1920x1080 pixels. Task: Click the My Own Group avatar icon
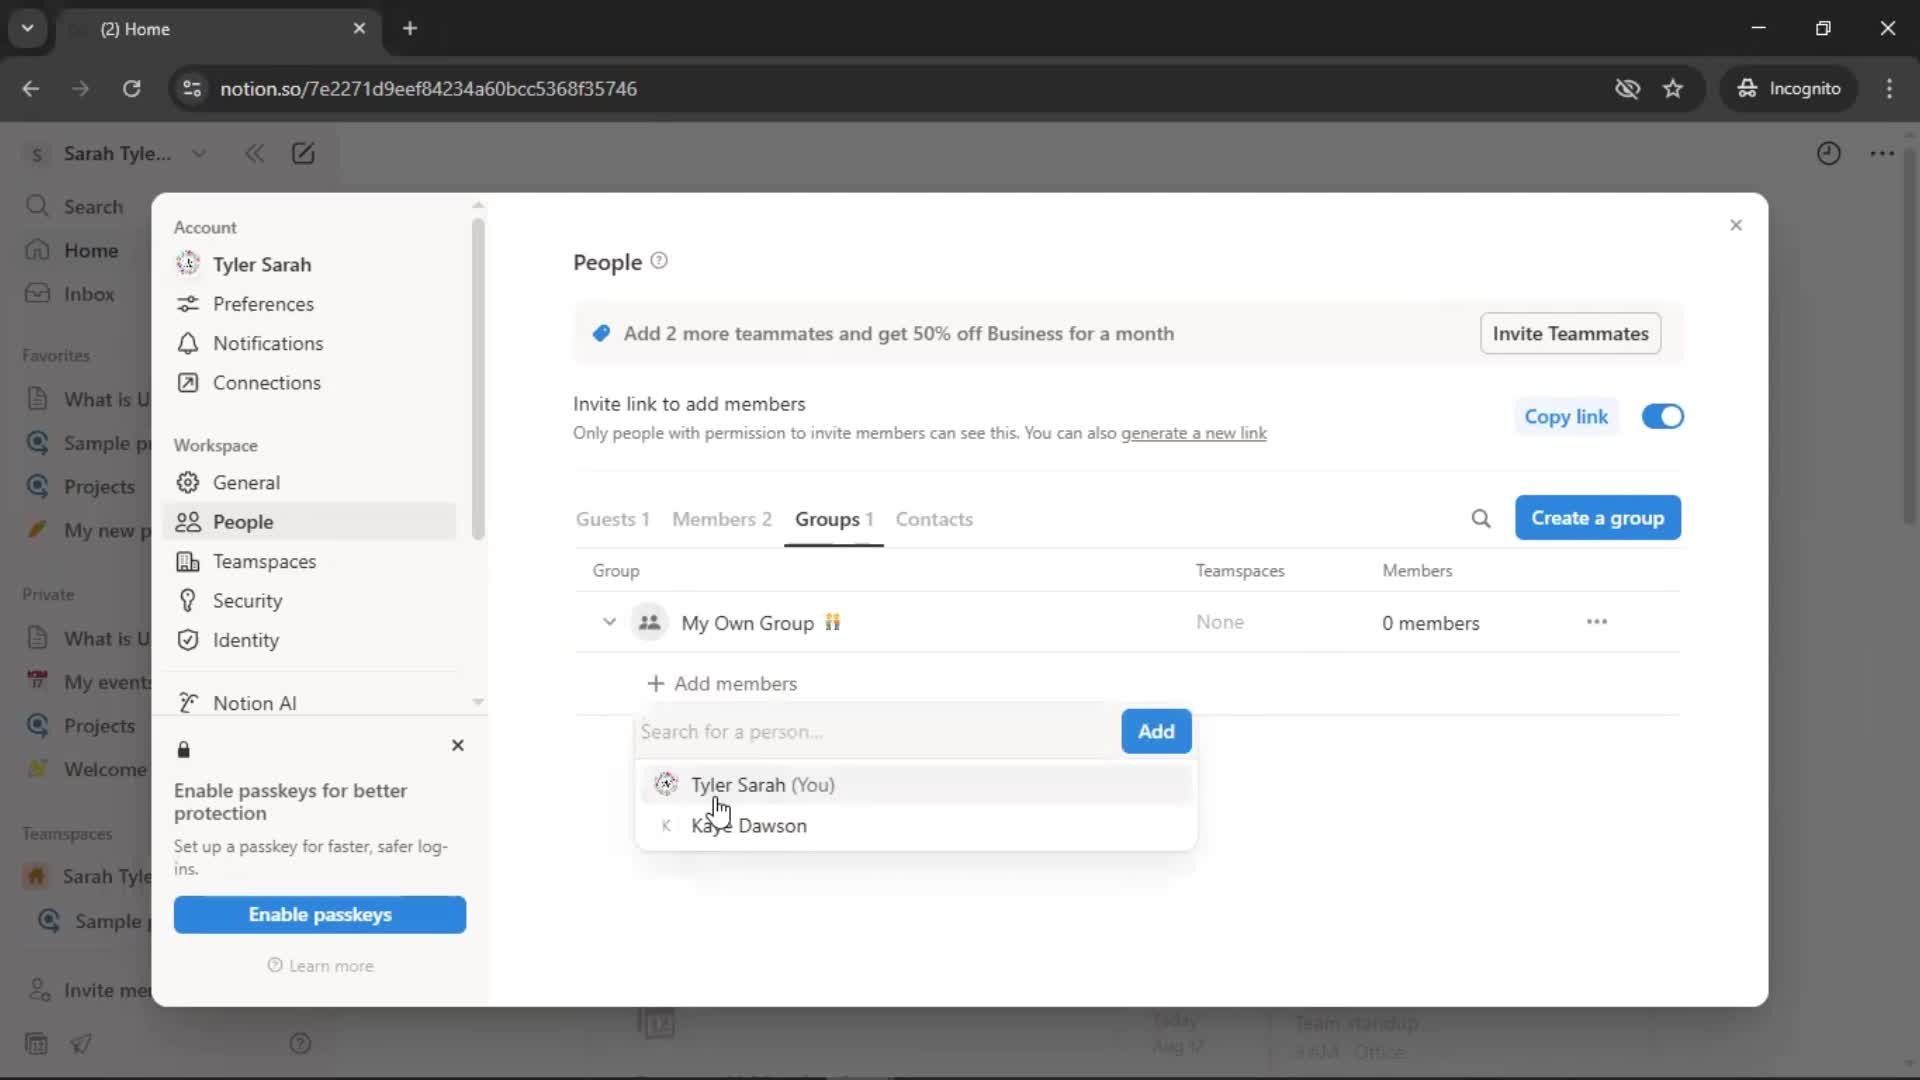click(649, 622)
